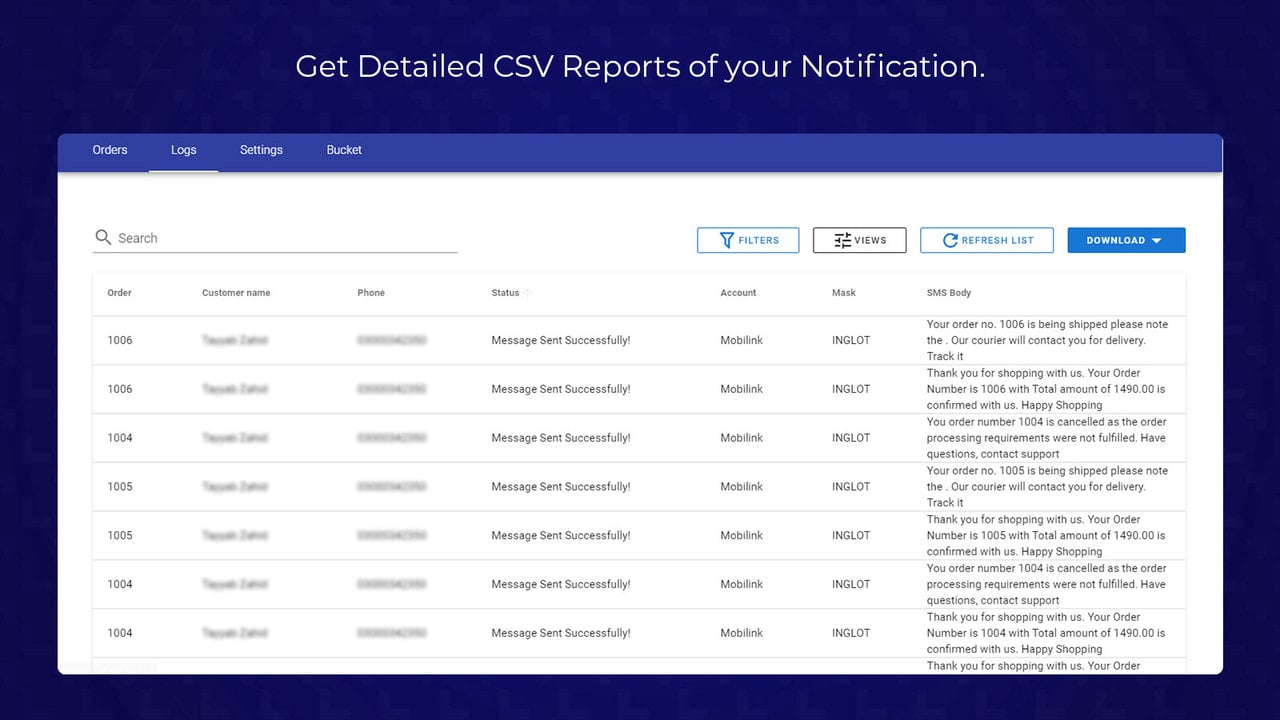Click the circular refresh arrow icon

pyautogui.click(x=951, y=240)
